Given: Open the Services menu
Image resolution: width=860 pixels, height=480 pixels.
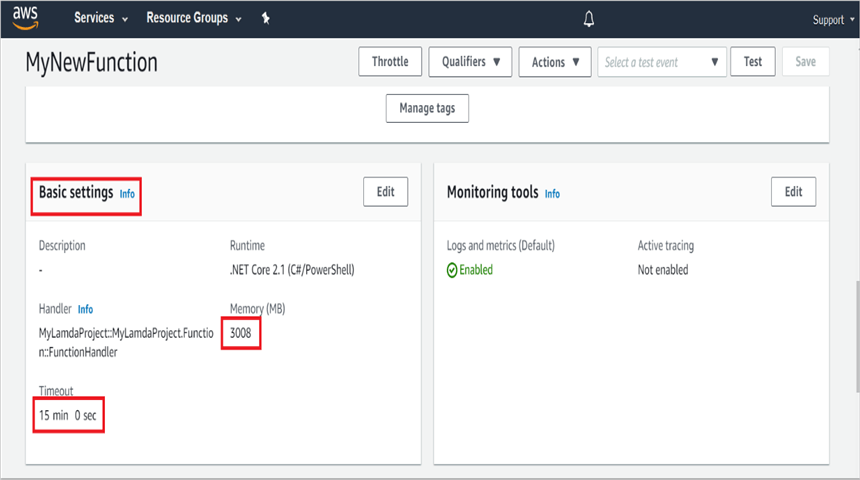Looking at the screenshot, I should tap(101, 19).
